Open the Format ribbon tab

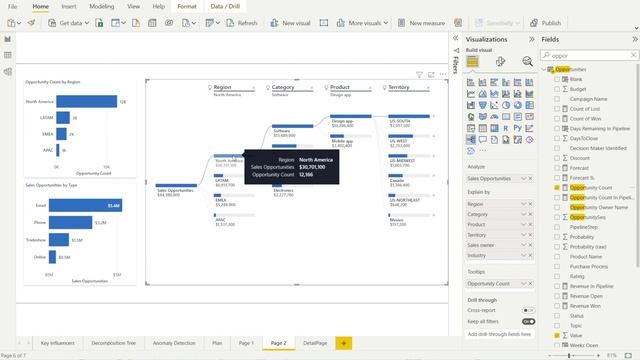(187, 7)
